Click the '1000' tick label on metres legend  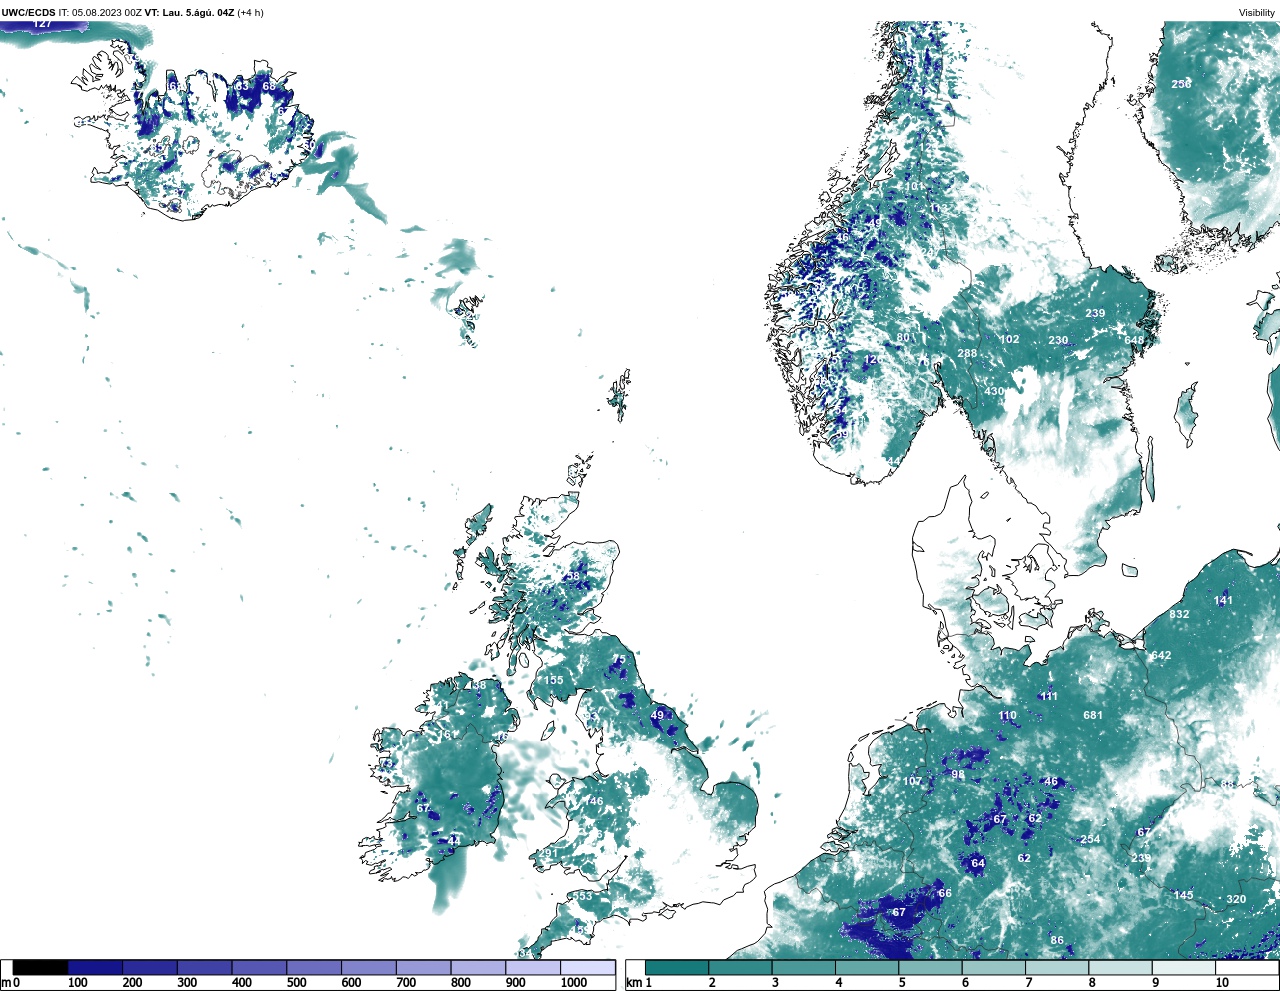(574, 983)
